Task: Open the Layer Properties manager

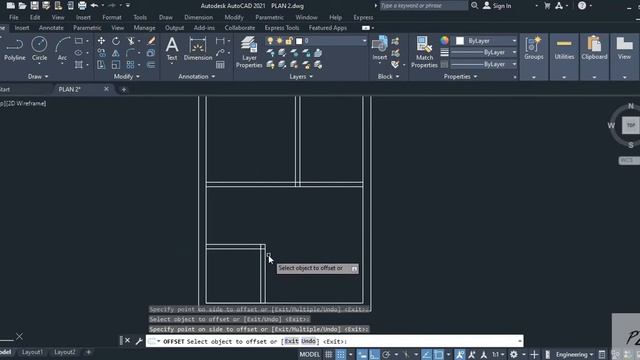Action: (249, 52)
